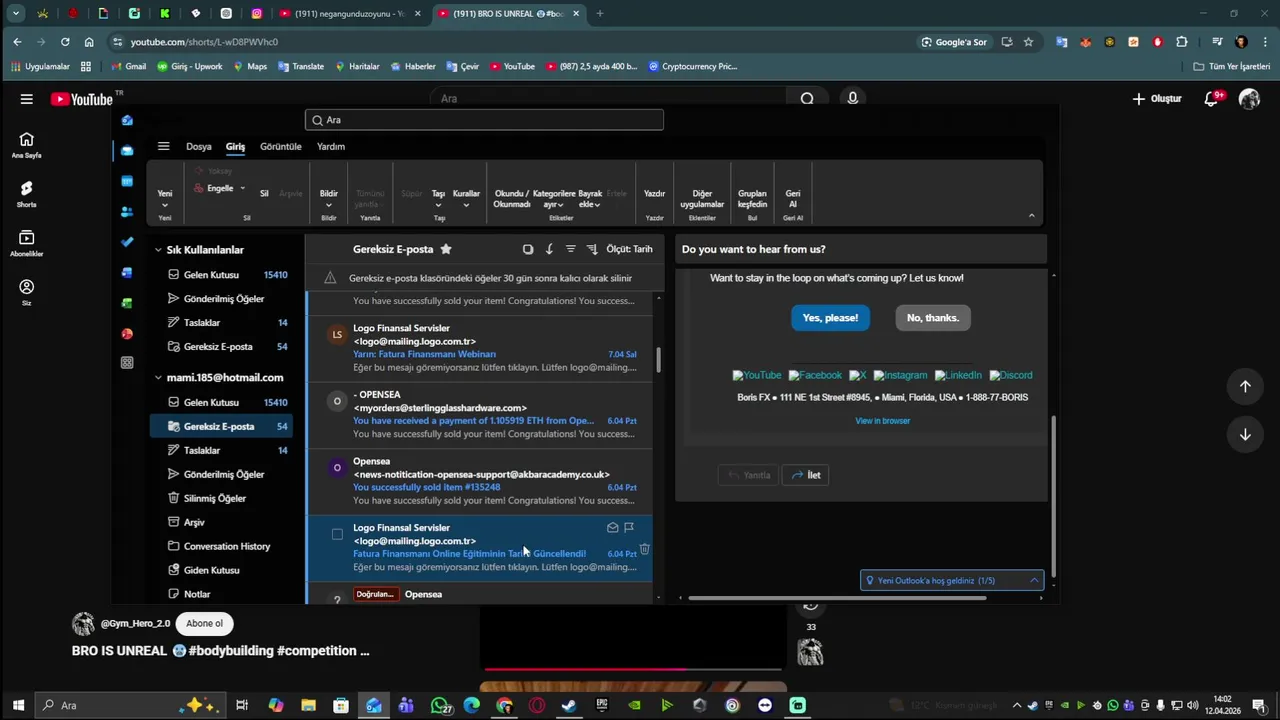Open To Do checkmark icon in Outlook sidebar

tap(127, 242)
